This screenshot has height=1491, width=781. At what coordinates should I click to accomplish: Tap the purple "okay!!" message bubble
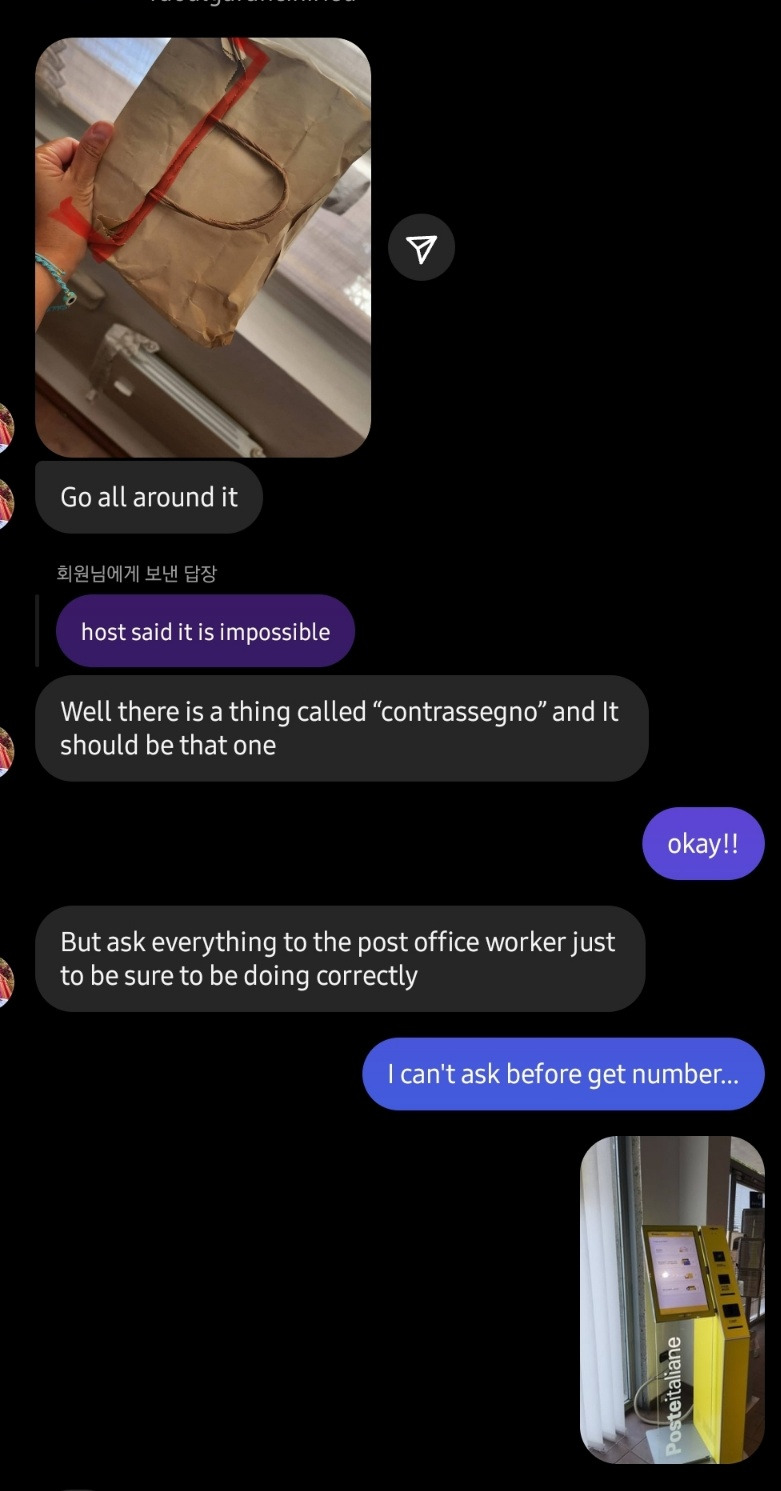tap(702, 843)
